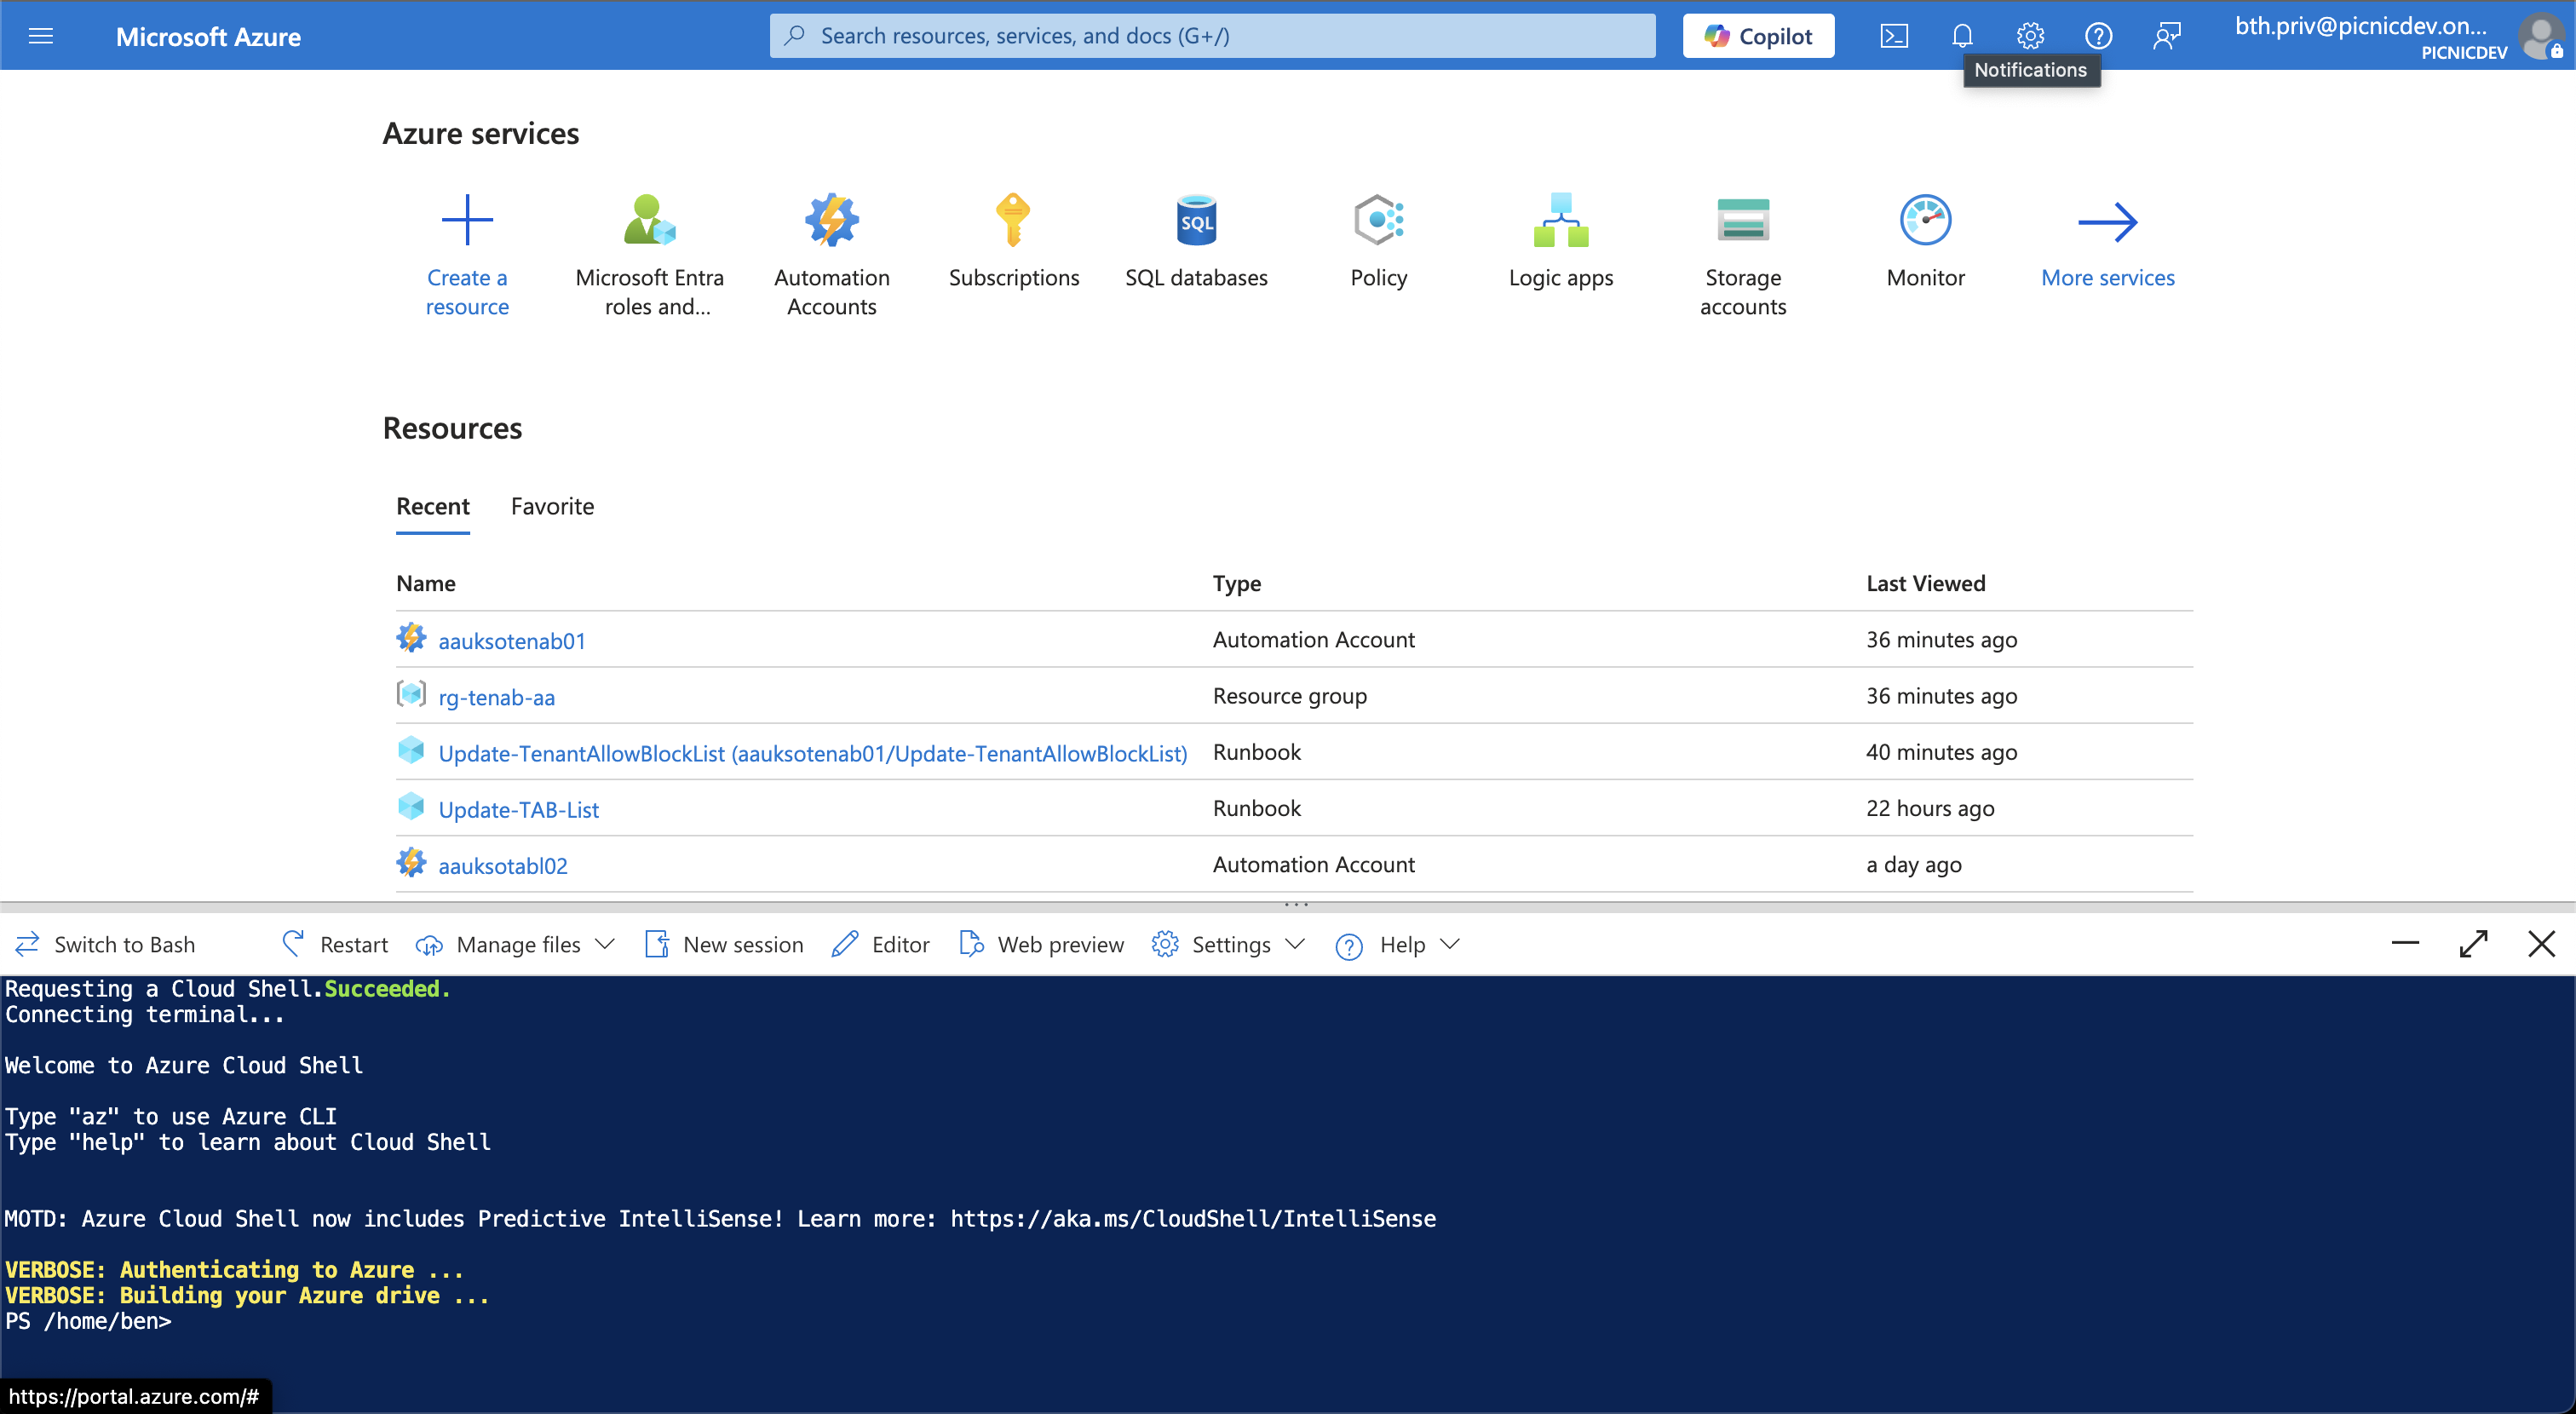Click 'Resource group' type cell

tap(1289, 696)
